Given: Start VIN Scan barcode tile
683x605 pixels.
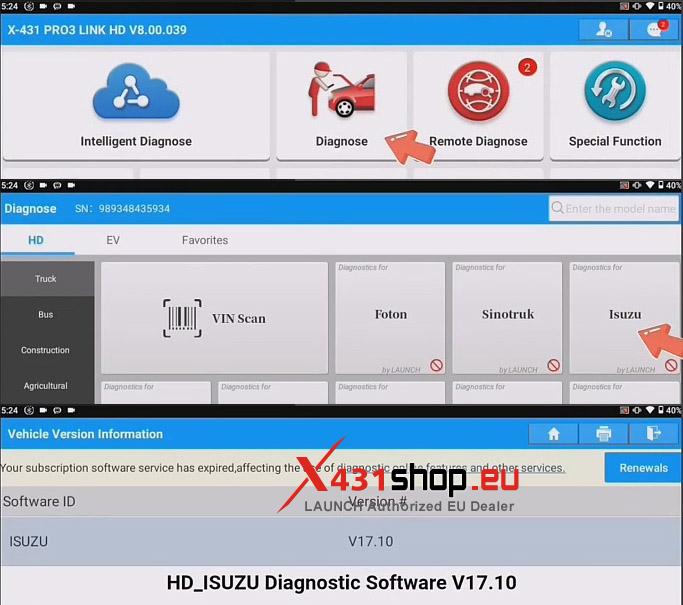Looking at the screenshot, I should [214, 318].
